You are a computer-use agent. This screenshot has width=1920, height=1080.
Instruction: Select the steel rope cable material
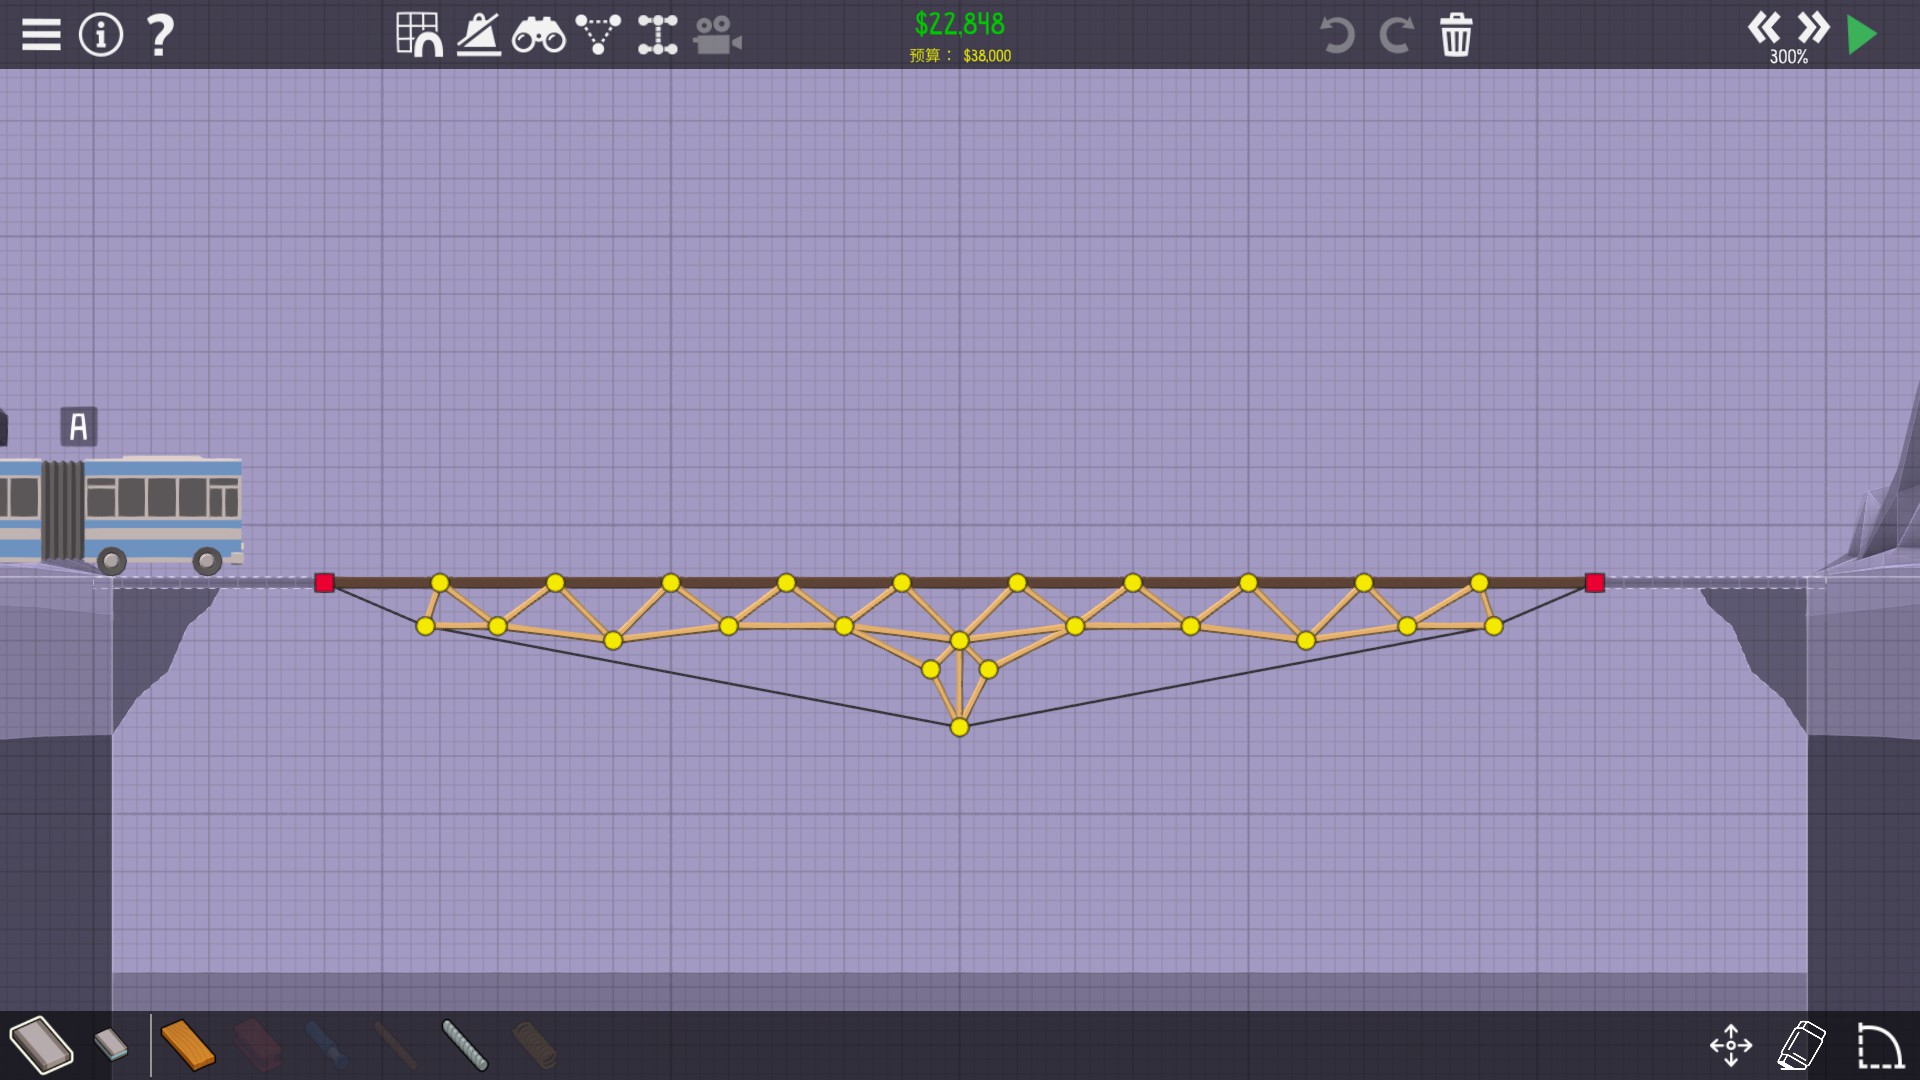tap(464, 1045)
